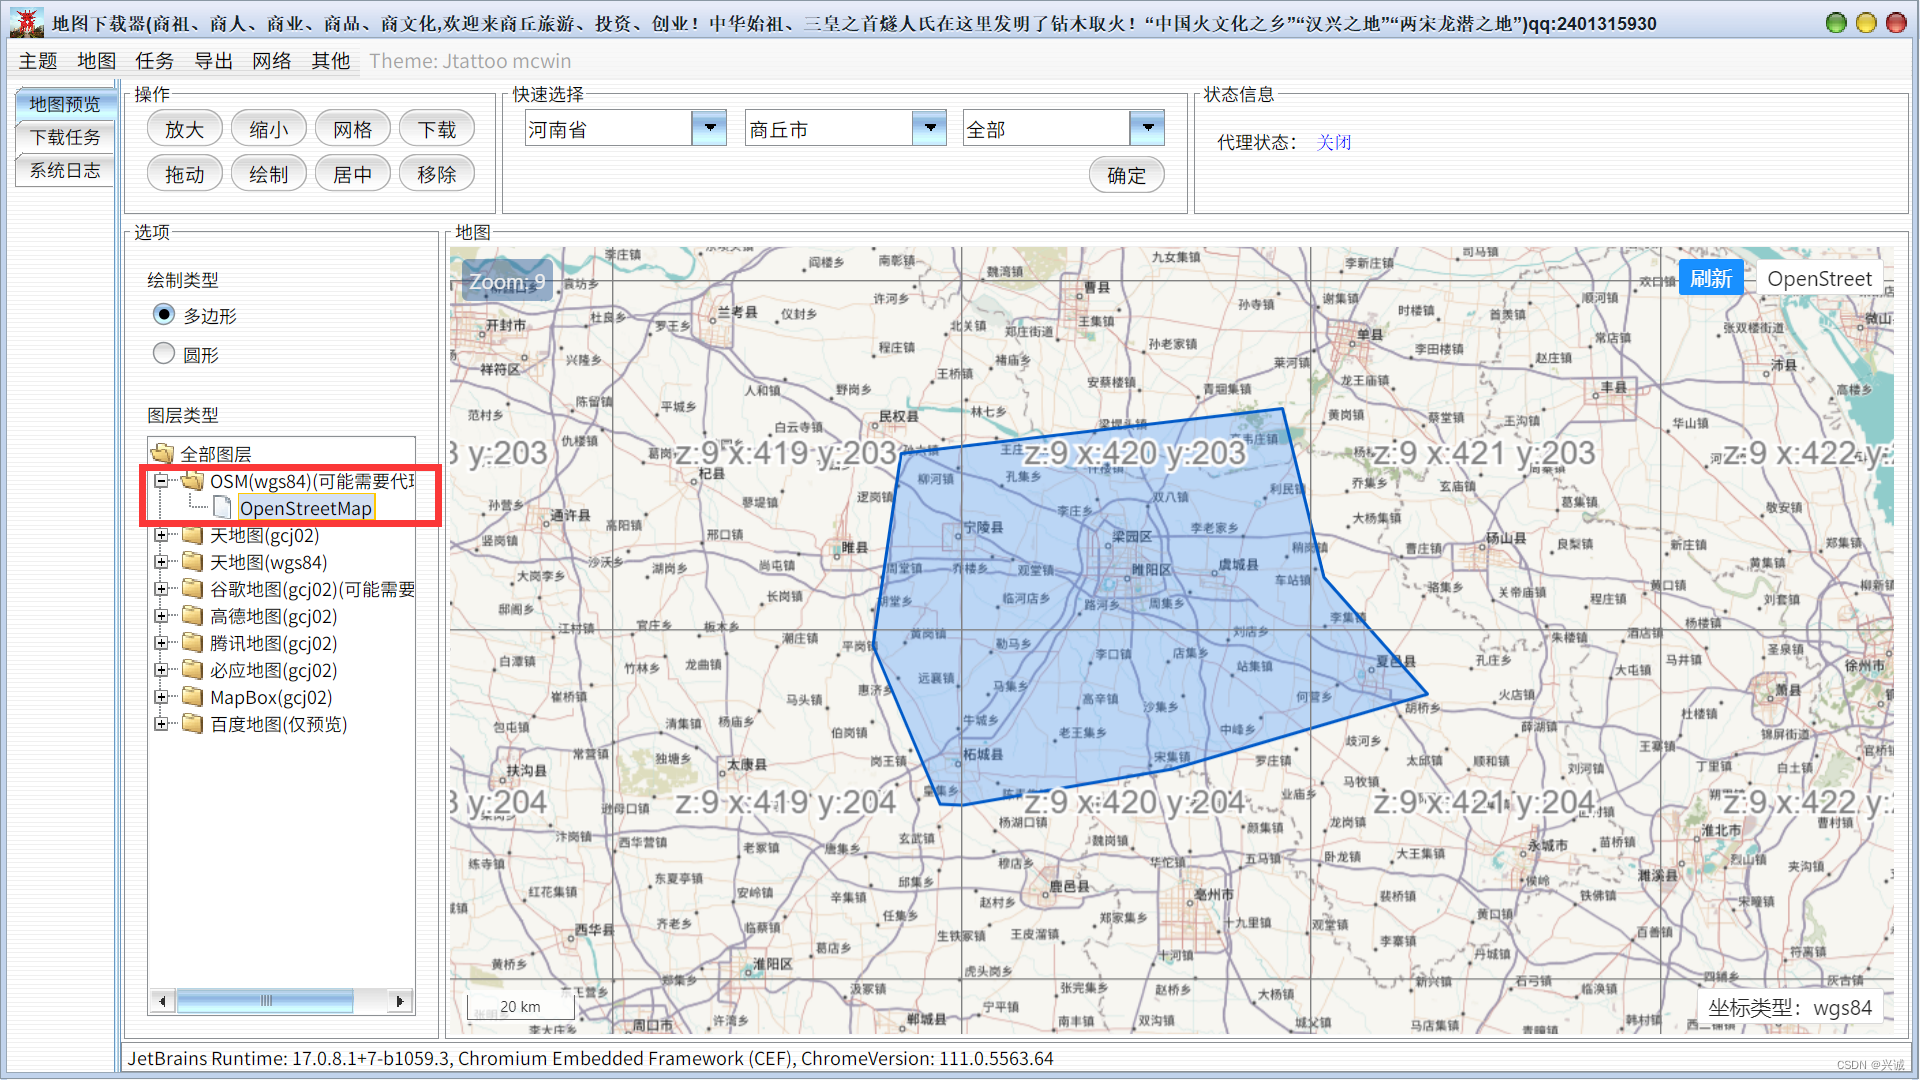The height and width of the screenshot is (1080, 1920).
Task: Click the MapBox(gcj02) folder icon
Action: point(193,697)
